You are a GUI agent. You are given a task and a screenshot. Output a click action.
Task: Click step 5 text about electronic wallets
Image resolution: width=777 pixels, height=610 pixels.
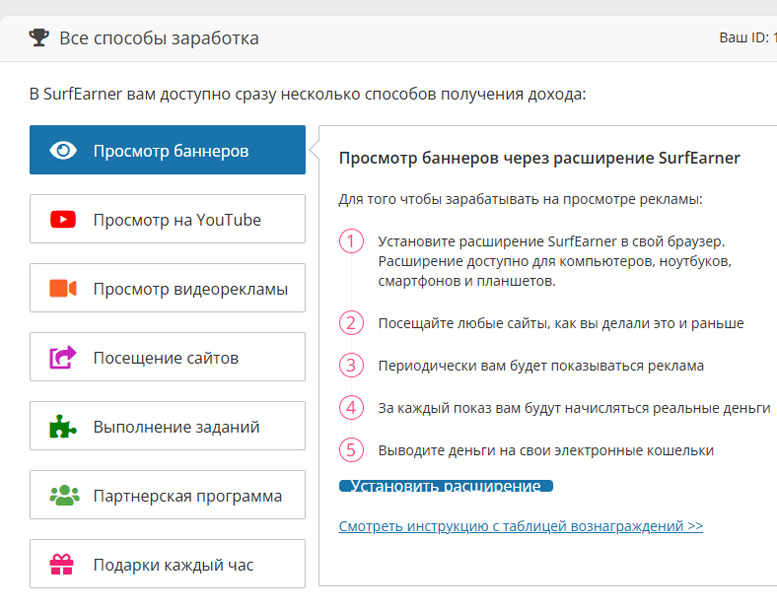(x=546, y=450)
